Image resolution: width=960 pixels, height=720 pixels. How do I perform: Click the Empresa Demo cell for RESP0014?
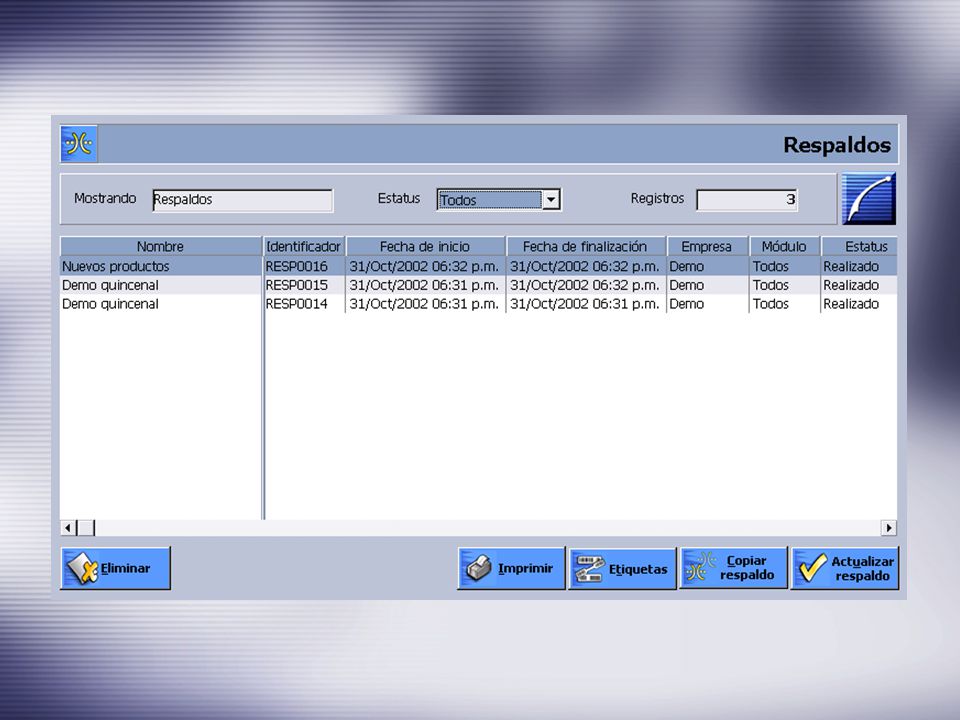pyautogui.click(x=707, y=304)
